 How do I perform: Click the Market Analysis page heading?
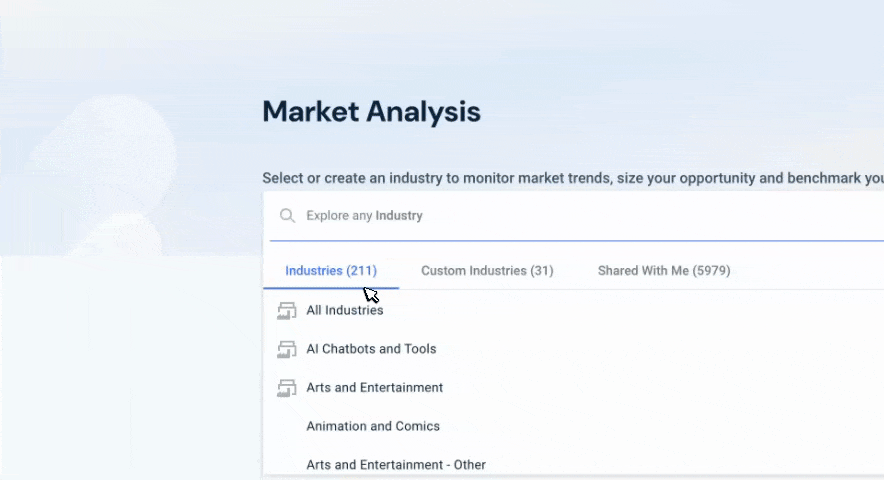[371, 112]
